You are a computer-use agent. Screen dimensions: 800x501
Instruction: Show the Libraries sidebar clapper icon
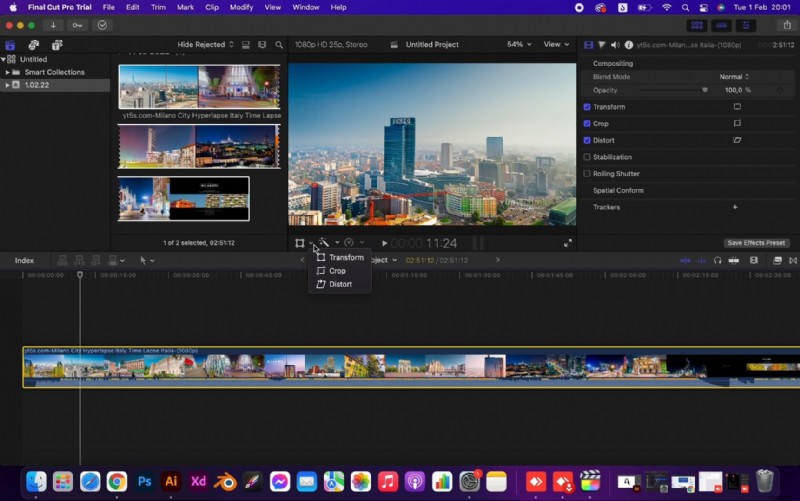(10, 45)
